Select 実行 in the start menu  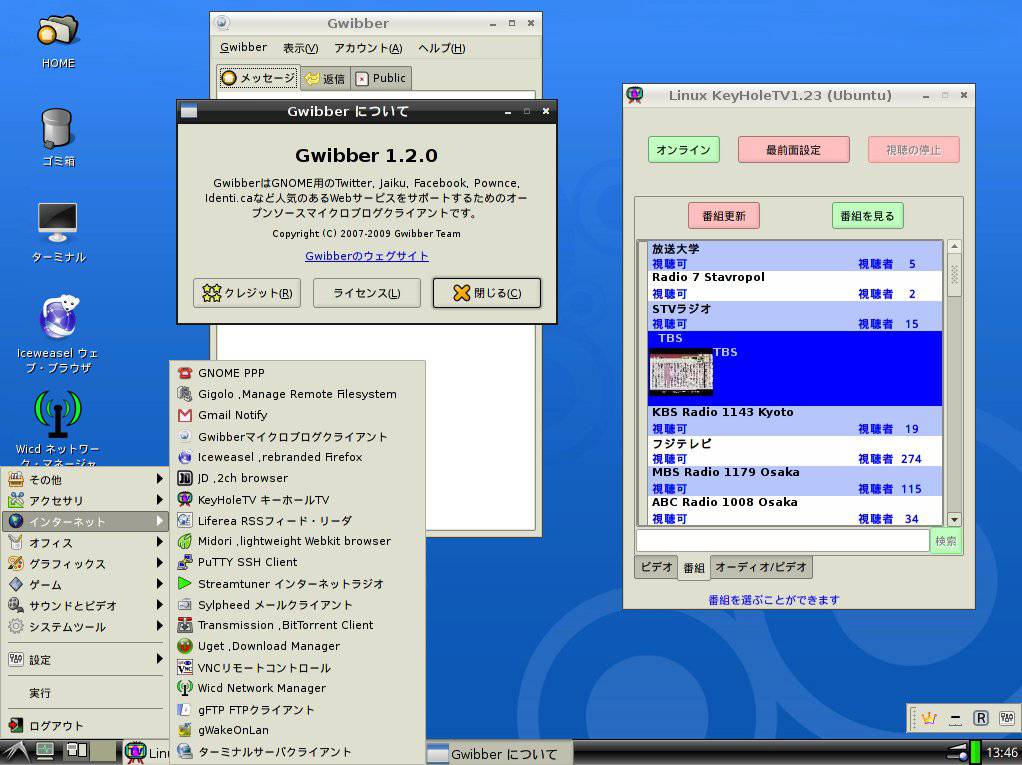[85, 693]
